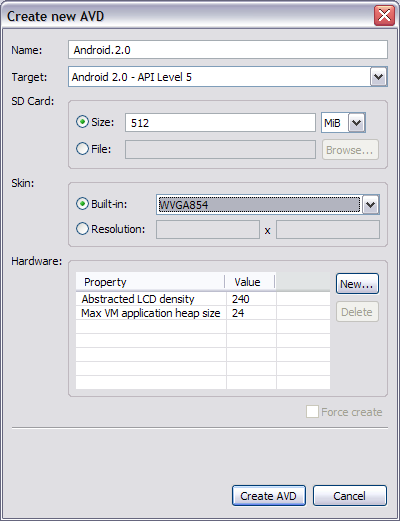
Task: Click the disabled Browse... button
Action: pyautogui.click(x=350, y=150)
